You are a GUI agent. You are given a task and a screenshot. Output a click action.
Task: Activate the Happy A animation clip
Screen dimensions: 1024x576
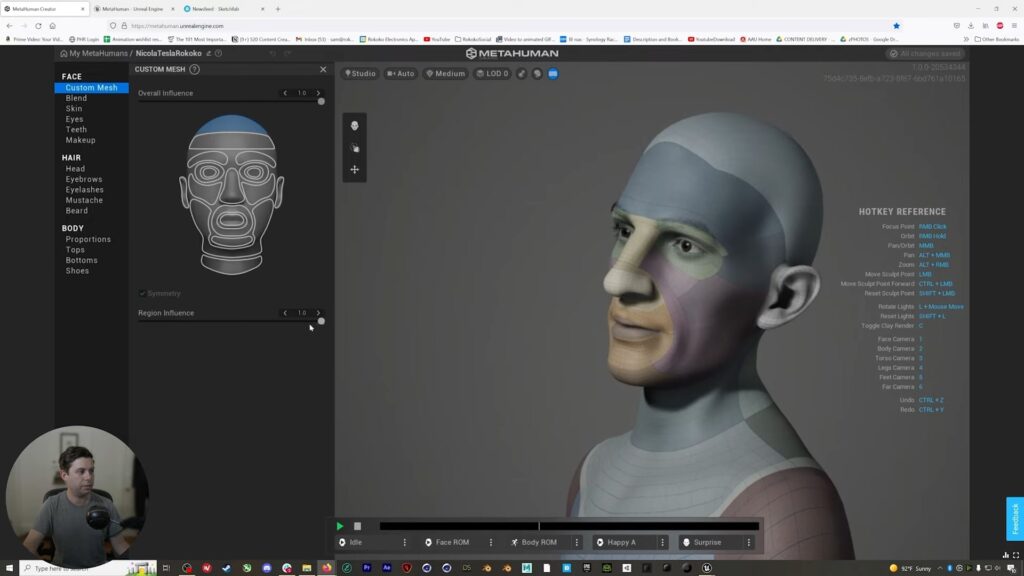click(621, 542)
